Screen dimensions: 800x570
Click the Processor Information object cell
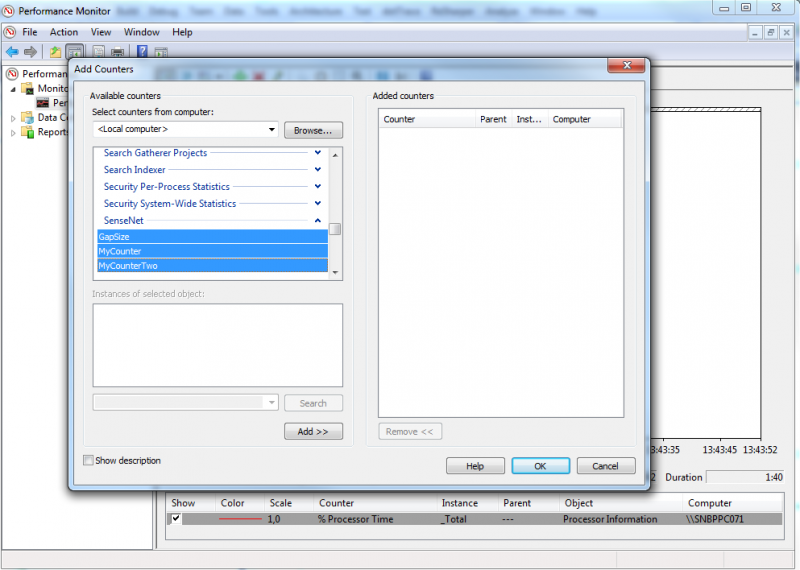point(610,519)
